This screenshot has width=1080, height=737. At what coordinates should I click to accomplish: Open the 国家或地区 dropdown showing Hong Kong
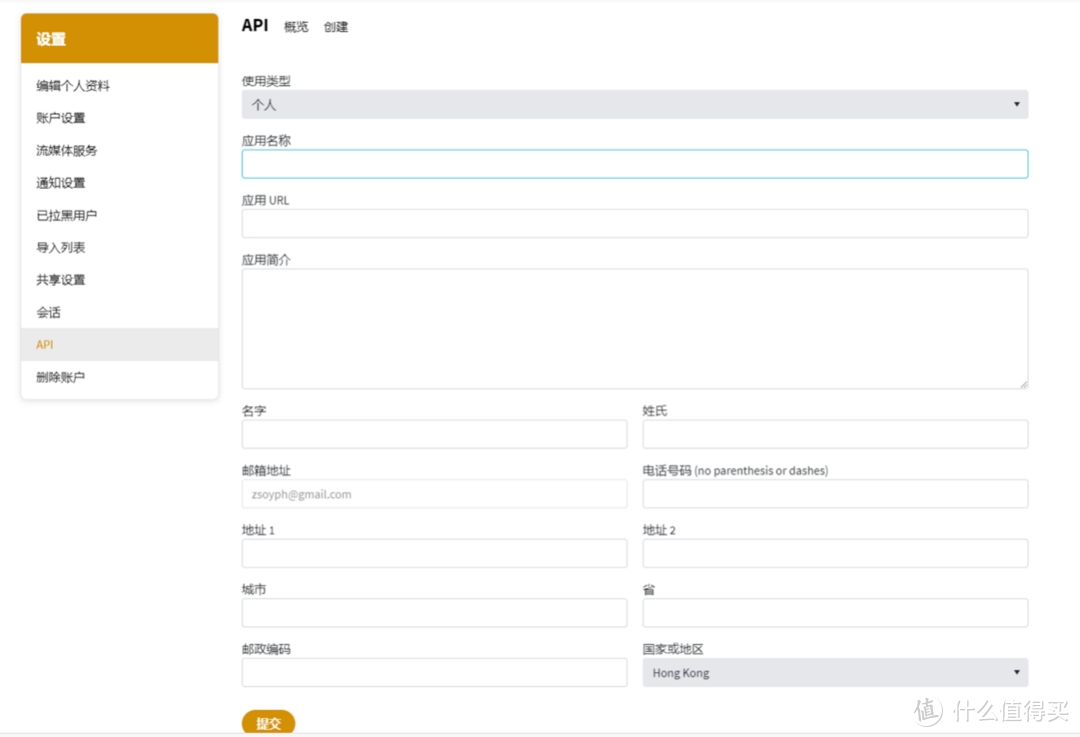tap(835, 672)
